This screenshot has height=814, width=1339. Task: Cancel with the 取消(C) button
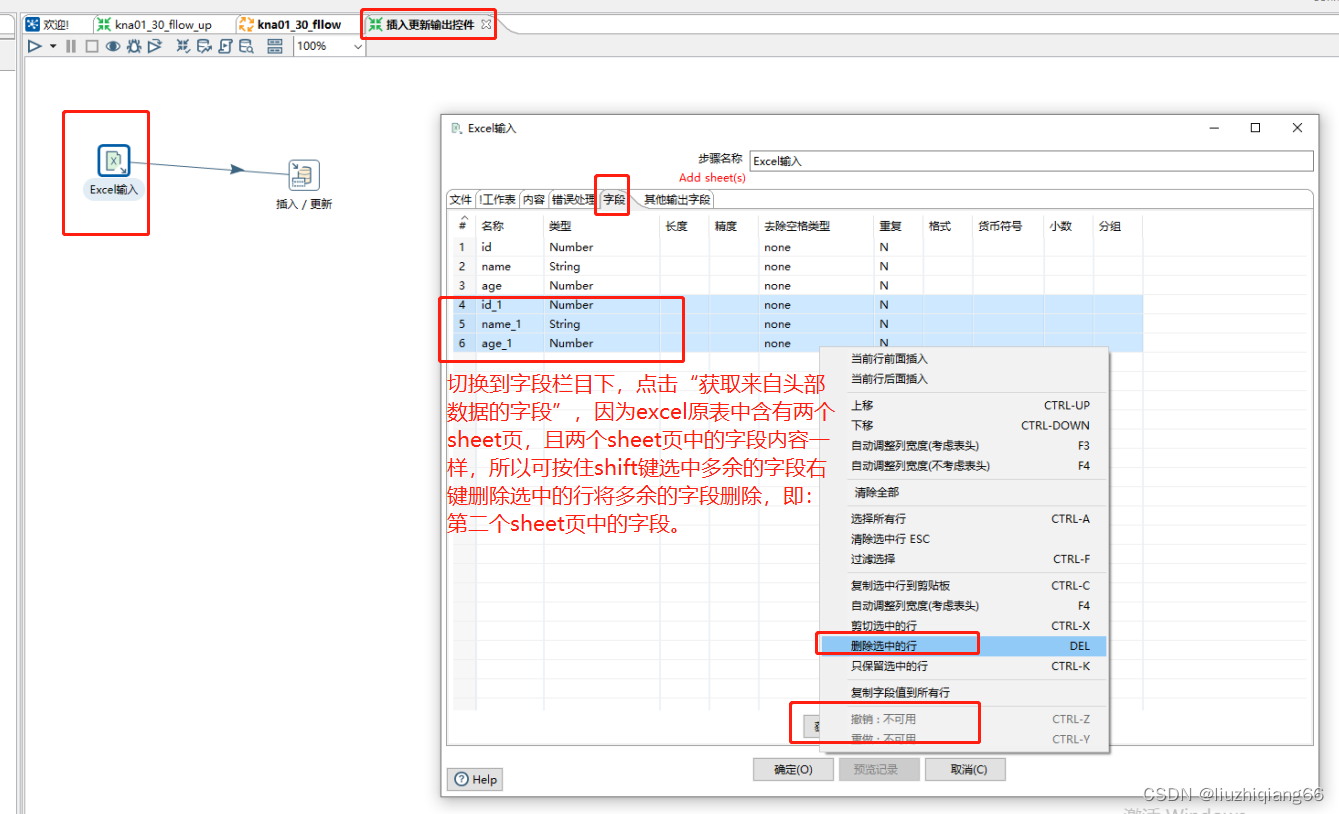965,769
